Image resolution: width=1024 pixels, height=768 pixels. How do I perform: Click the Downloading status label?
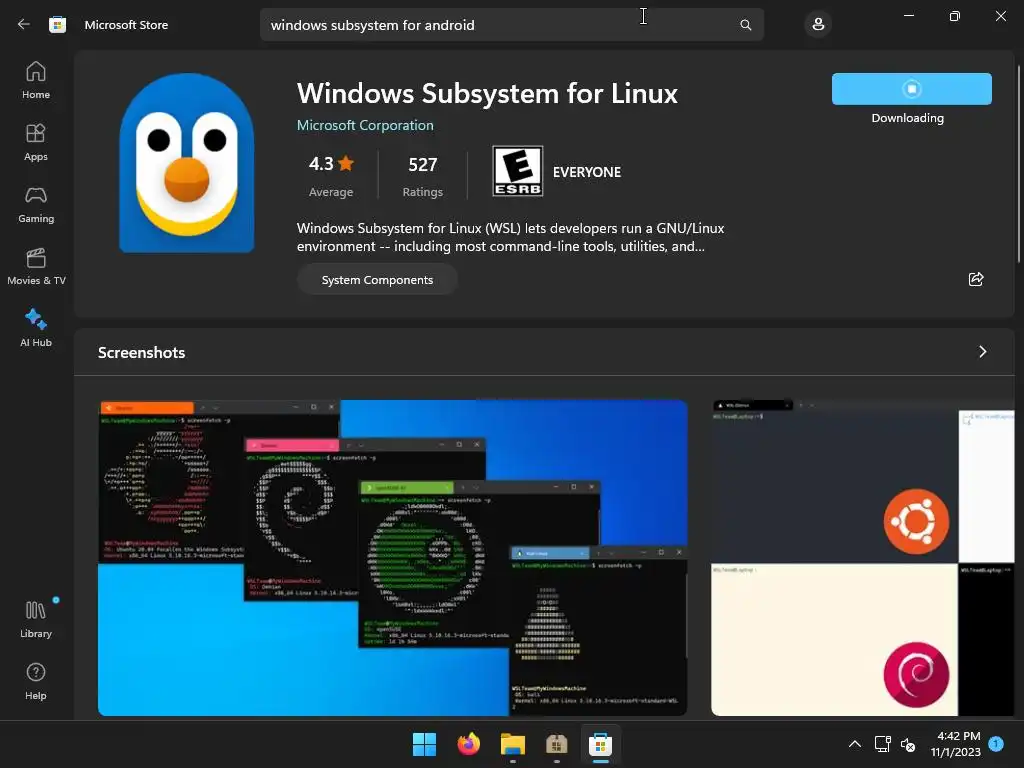tap(907, 118)
